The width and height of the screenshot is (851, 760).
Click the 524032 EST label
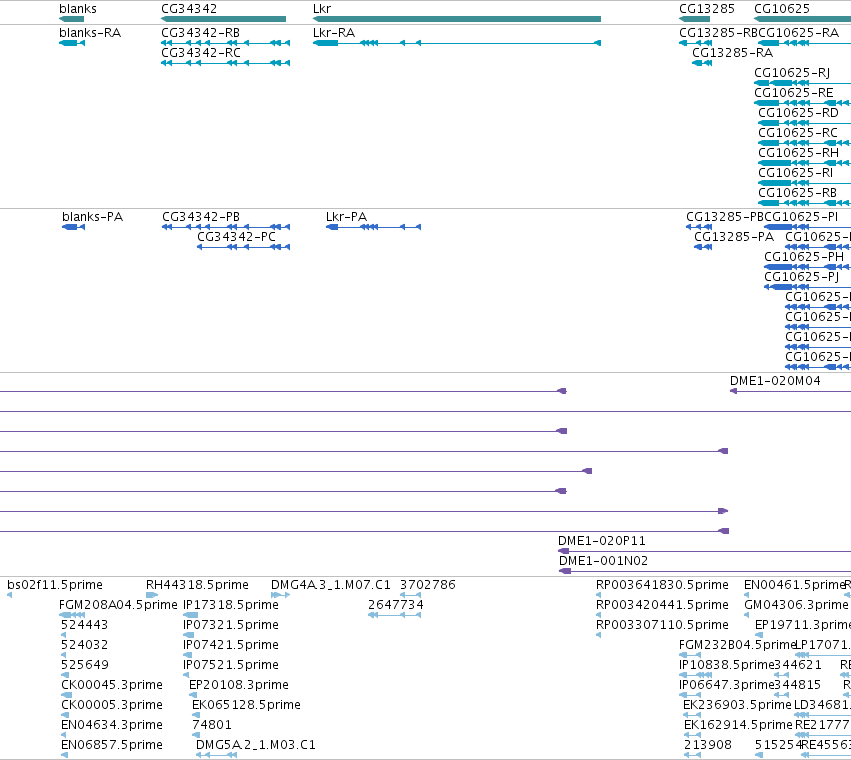pos(85,645)
